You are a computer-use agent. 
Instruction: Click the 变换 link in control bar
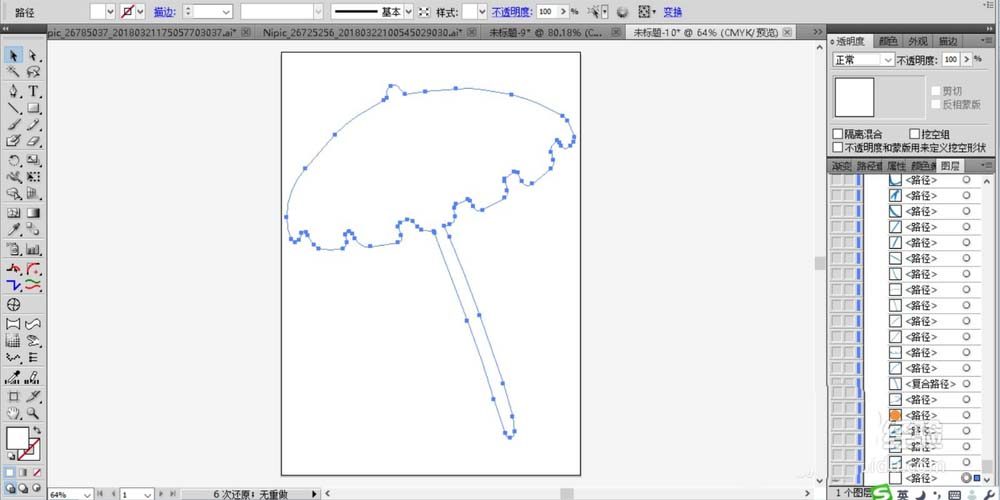pyautogui.click(x=673, y=12)
